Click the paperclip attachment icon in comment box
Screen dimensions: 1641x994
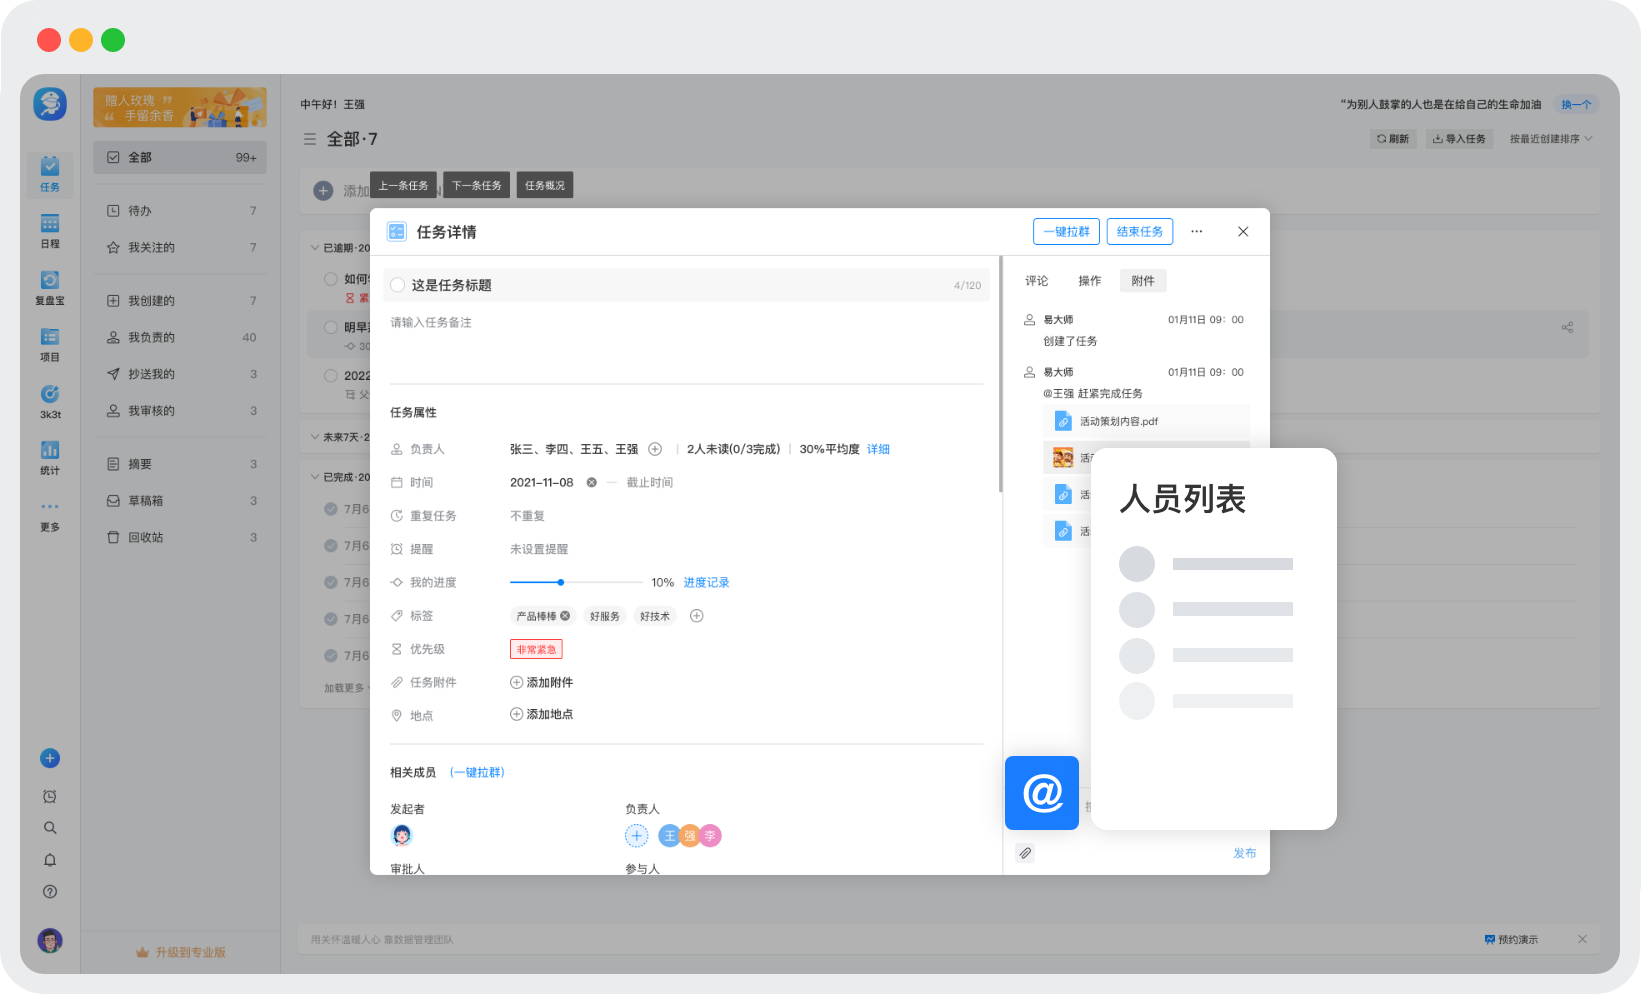pyautogui.click(x=1025, y=853)
